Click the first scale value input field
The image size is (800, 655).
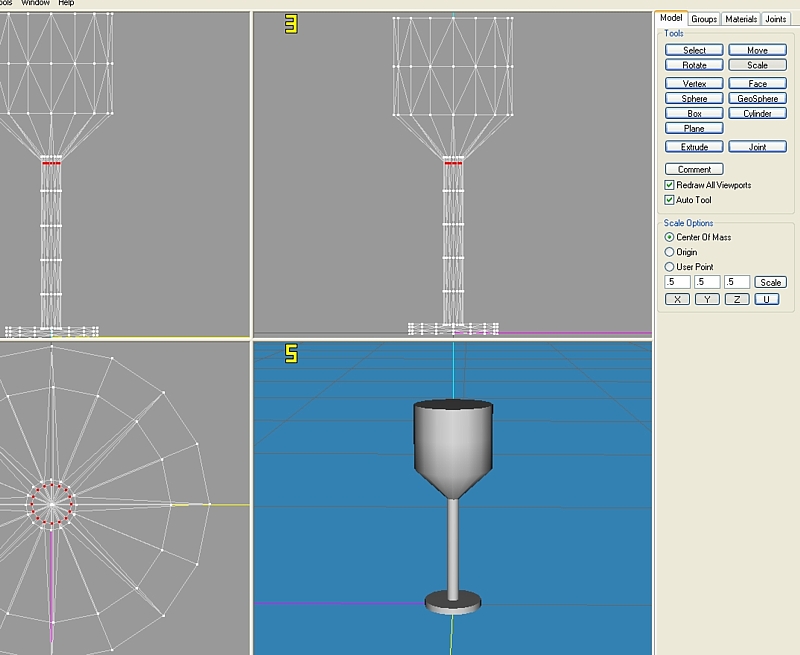677,282
